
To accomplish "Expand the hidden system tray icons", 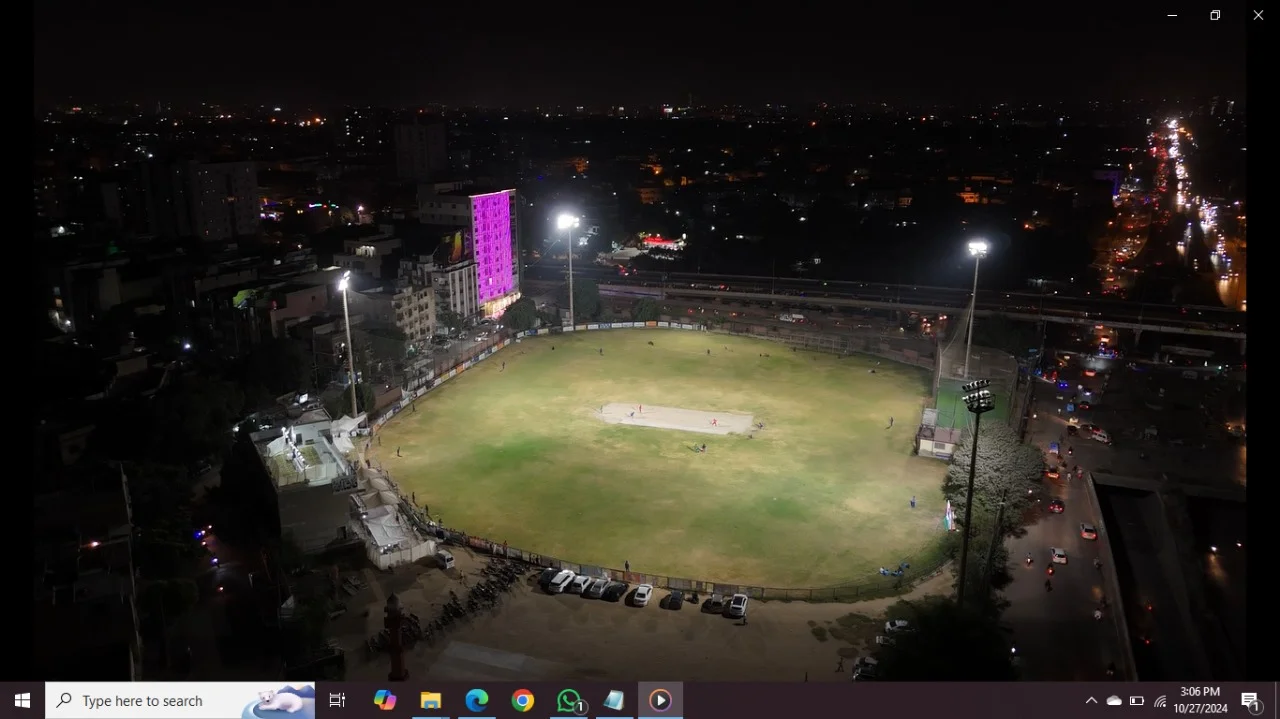I will click(x=1091, y=701).
